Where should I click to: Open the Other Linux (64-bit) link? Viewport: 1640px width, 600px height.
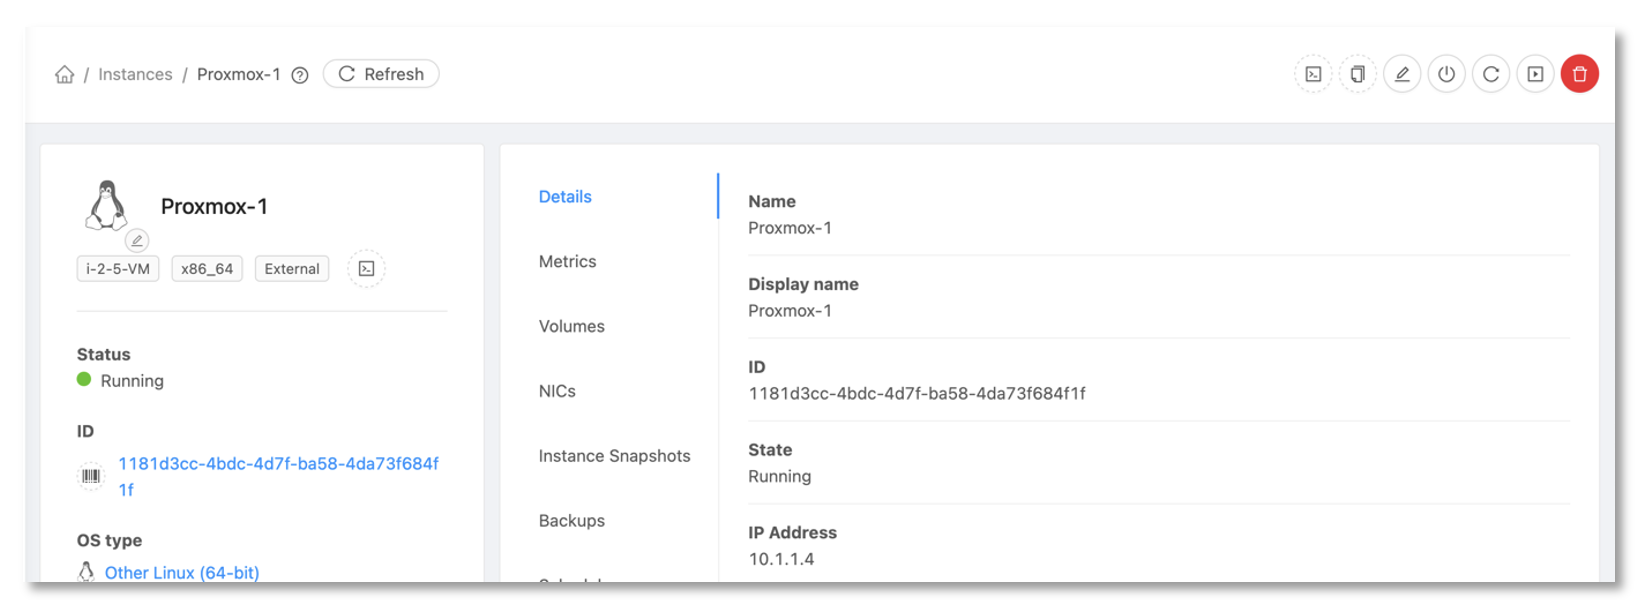pyautogui.click(x=182, y=573)
